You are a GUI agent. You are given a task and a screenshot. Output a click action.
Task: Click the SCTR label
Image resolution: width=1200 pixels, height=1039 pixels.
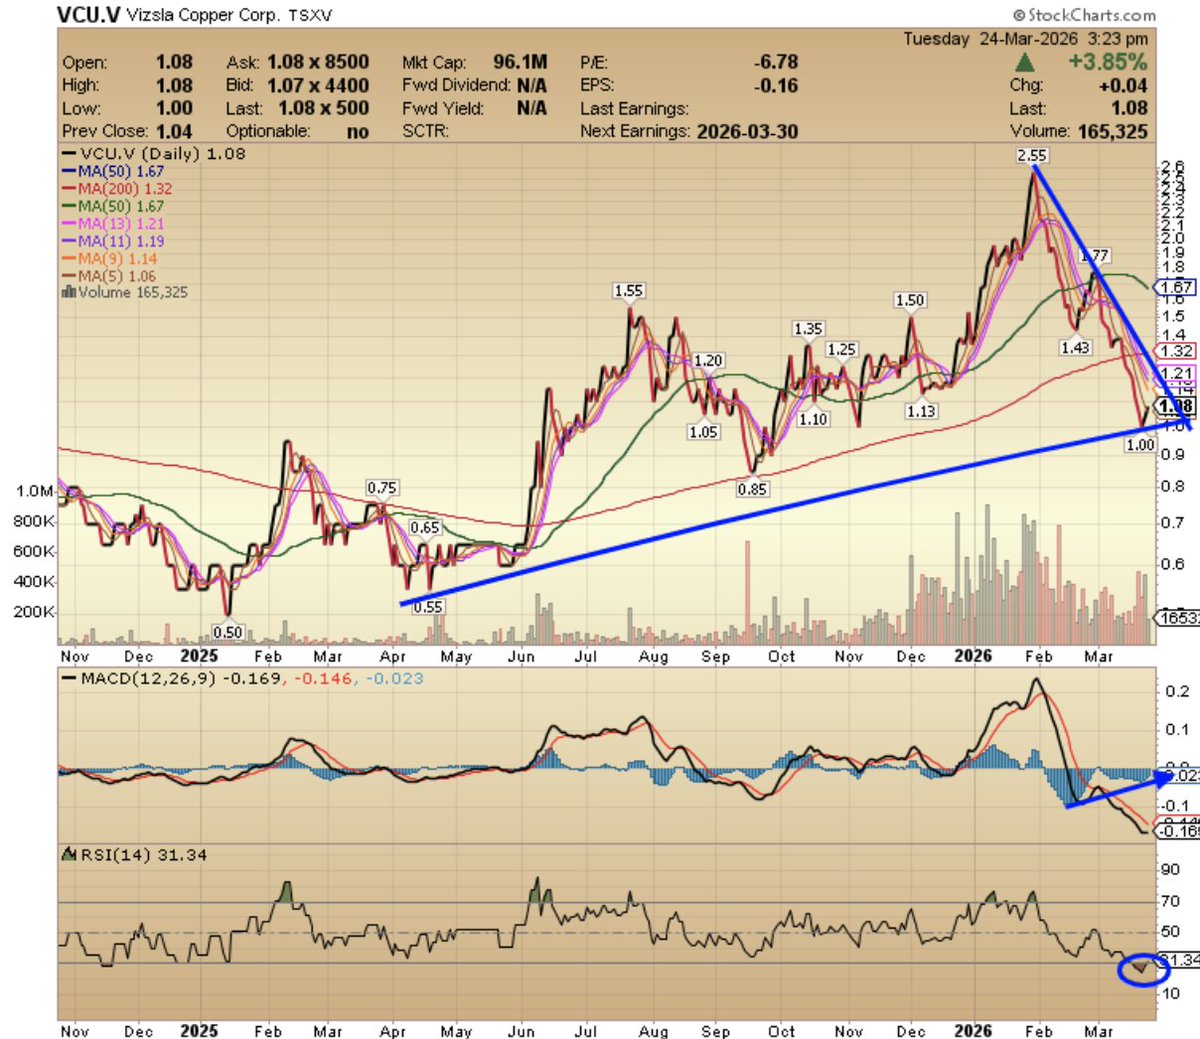pyautogui.click(x=426, y=132)
